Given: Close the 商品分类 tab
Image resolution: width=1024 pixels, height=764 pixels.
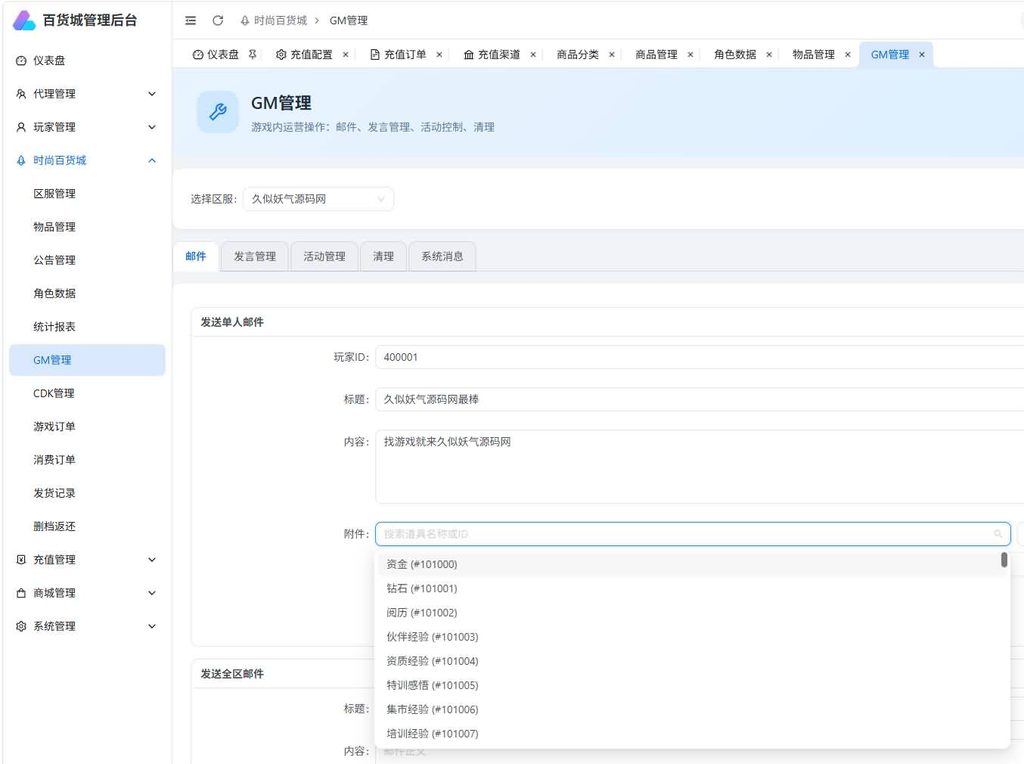Looking at the screenshot, I should [612, 55].
